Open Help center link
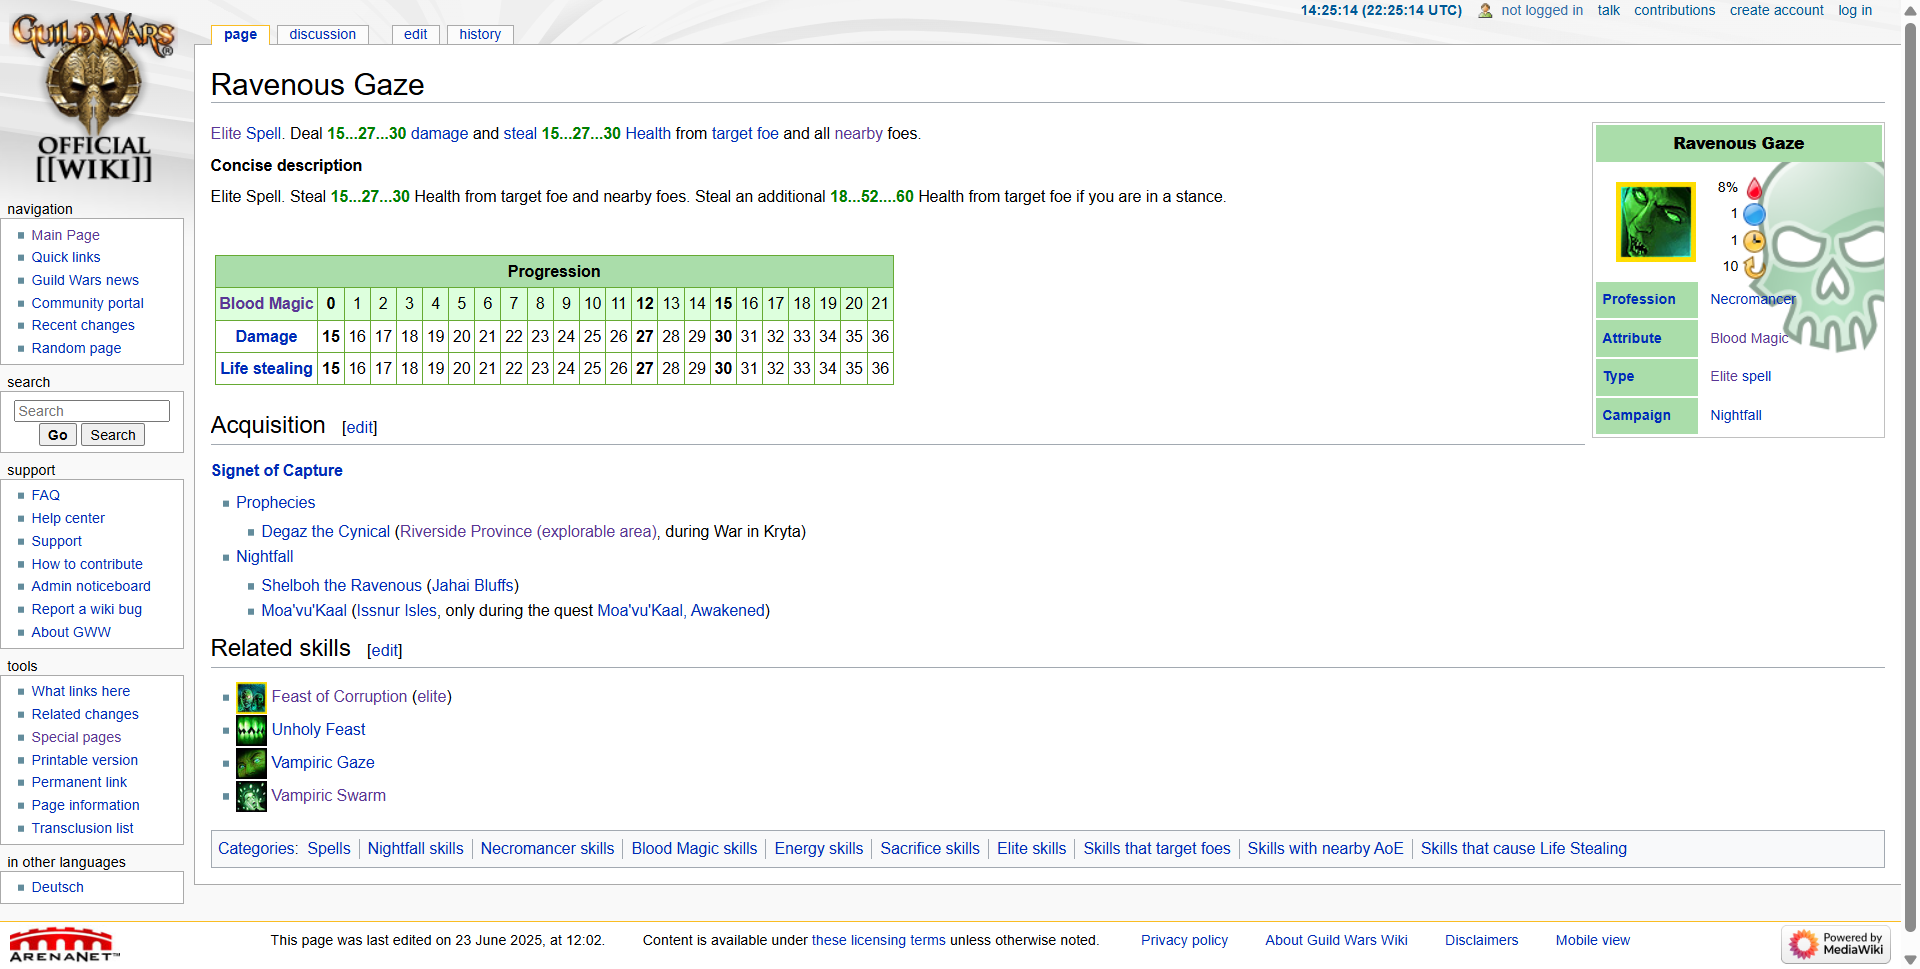 [68, 518]
